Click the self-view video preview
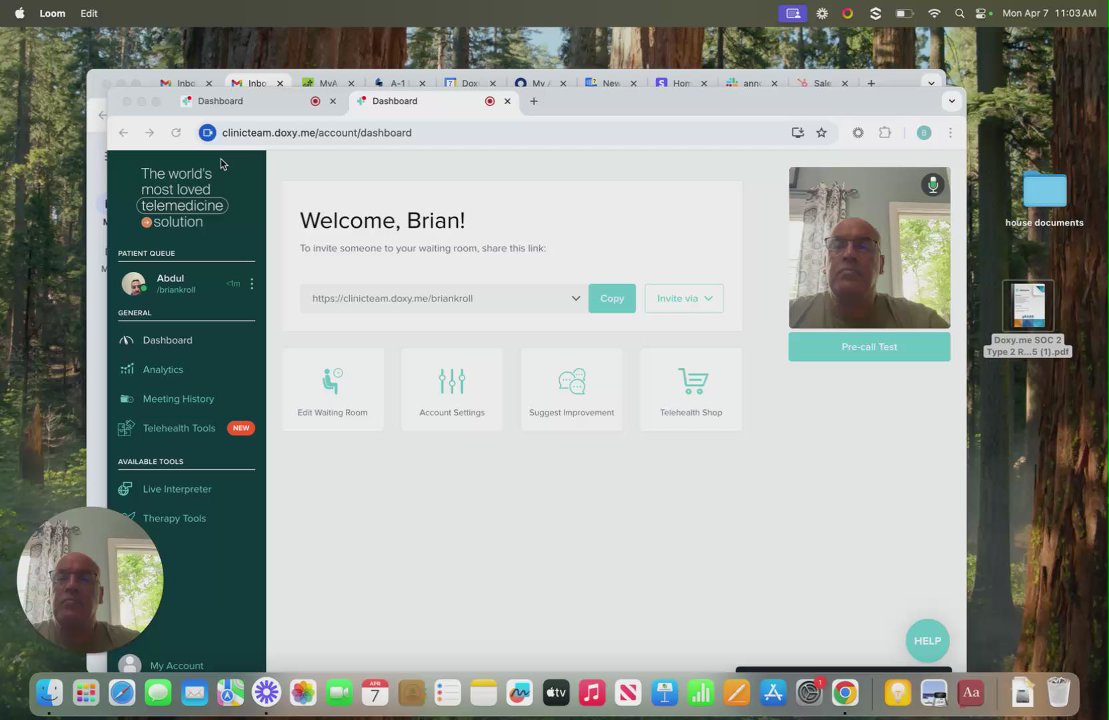 [x=869, y=248]
